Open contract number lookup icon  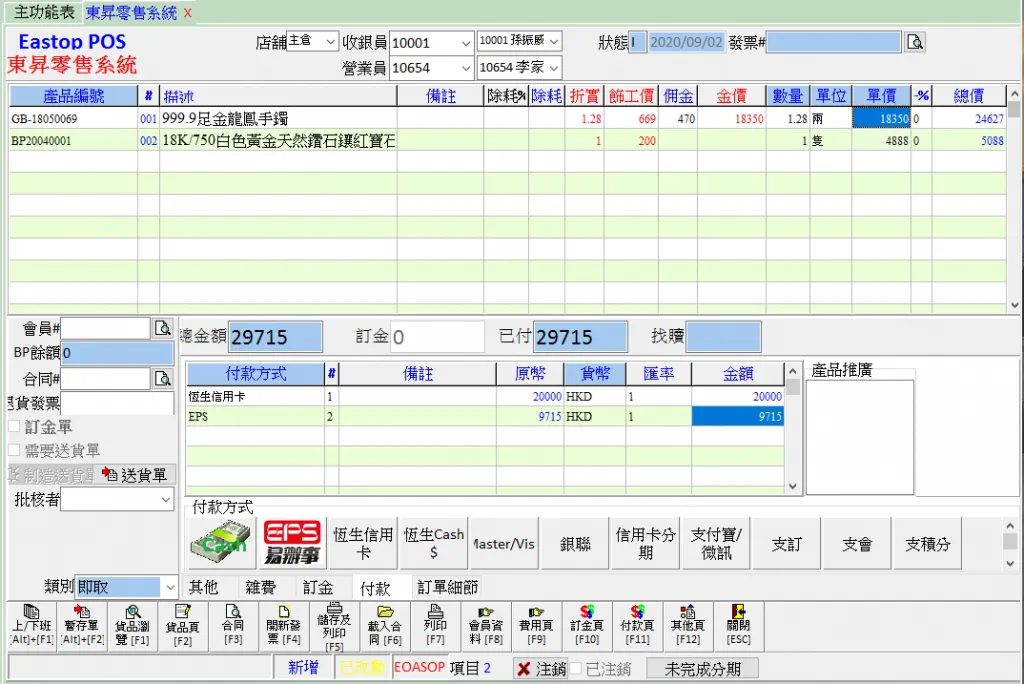(x=162, y=379)
